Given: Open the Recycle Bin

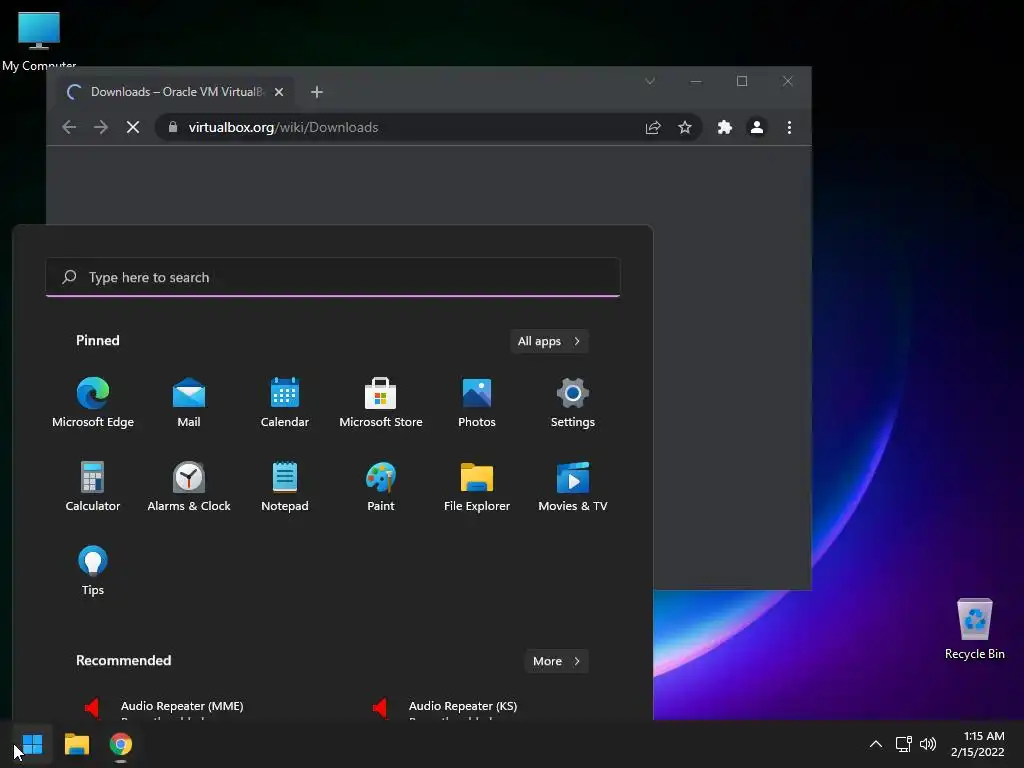Looking at the screenshot, I should [974, 629].
